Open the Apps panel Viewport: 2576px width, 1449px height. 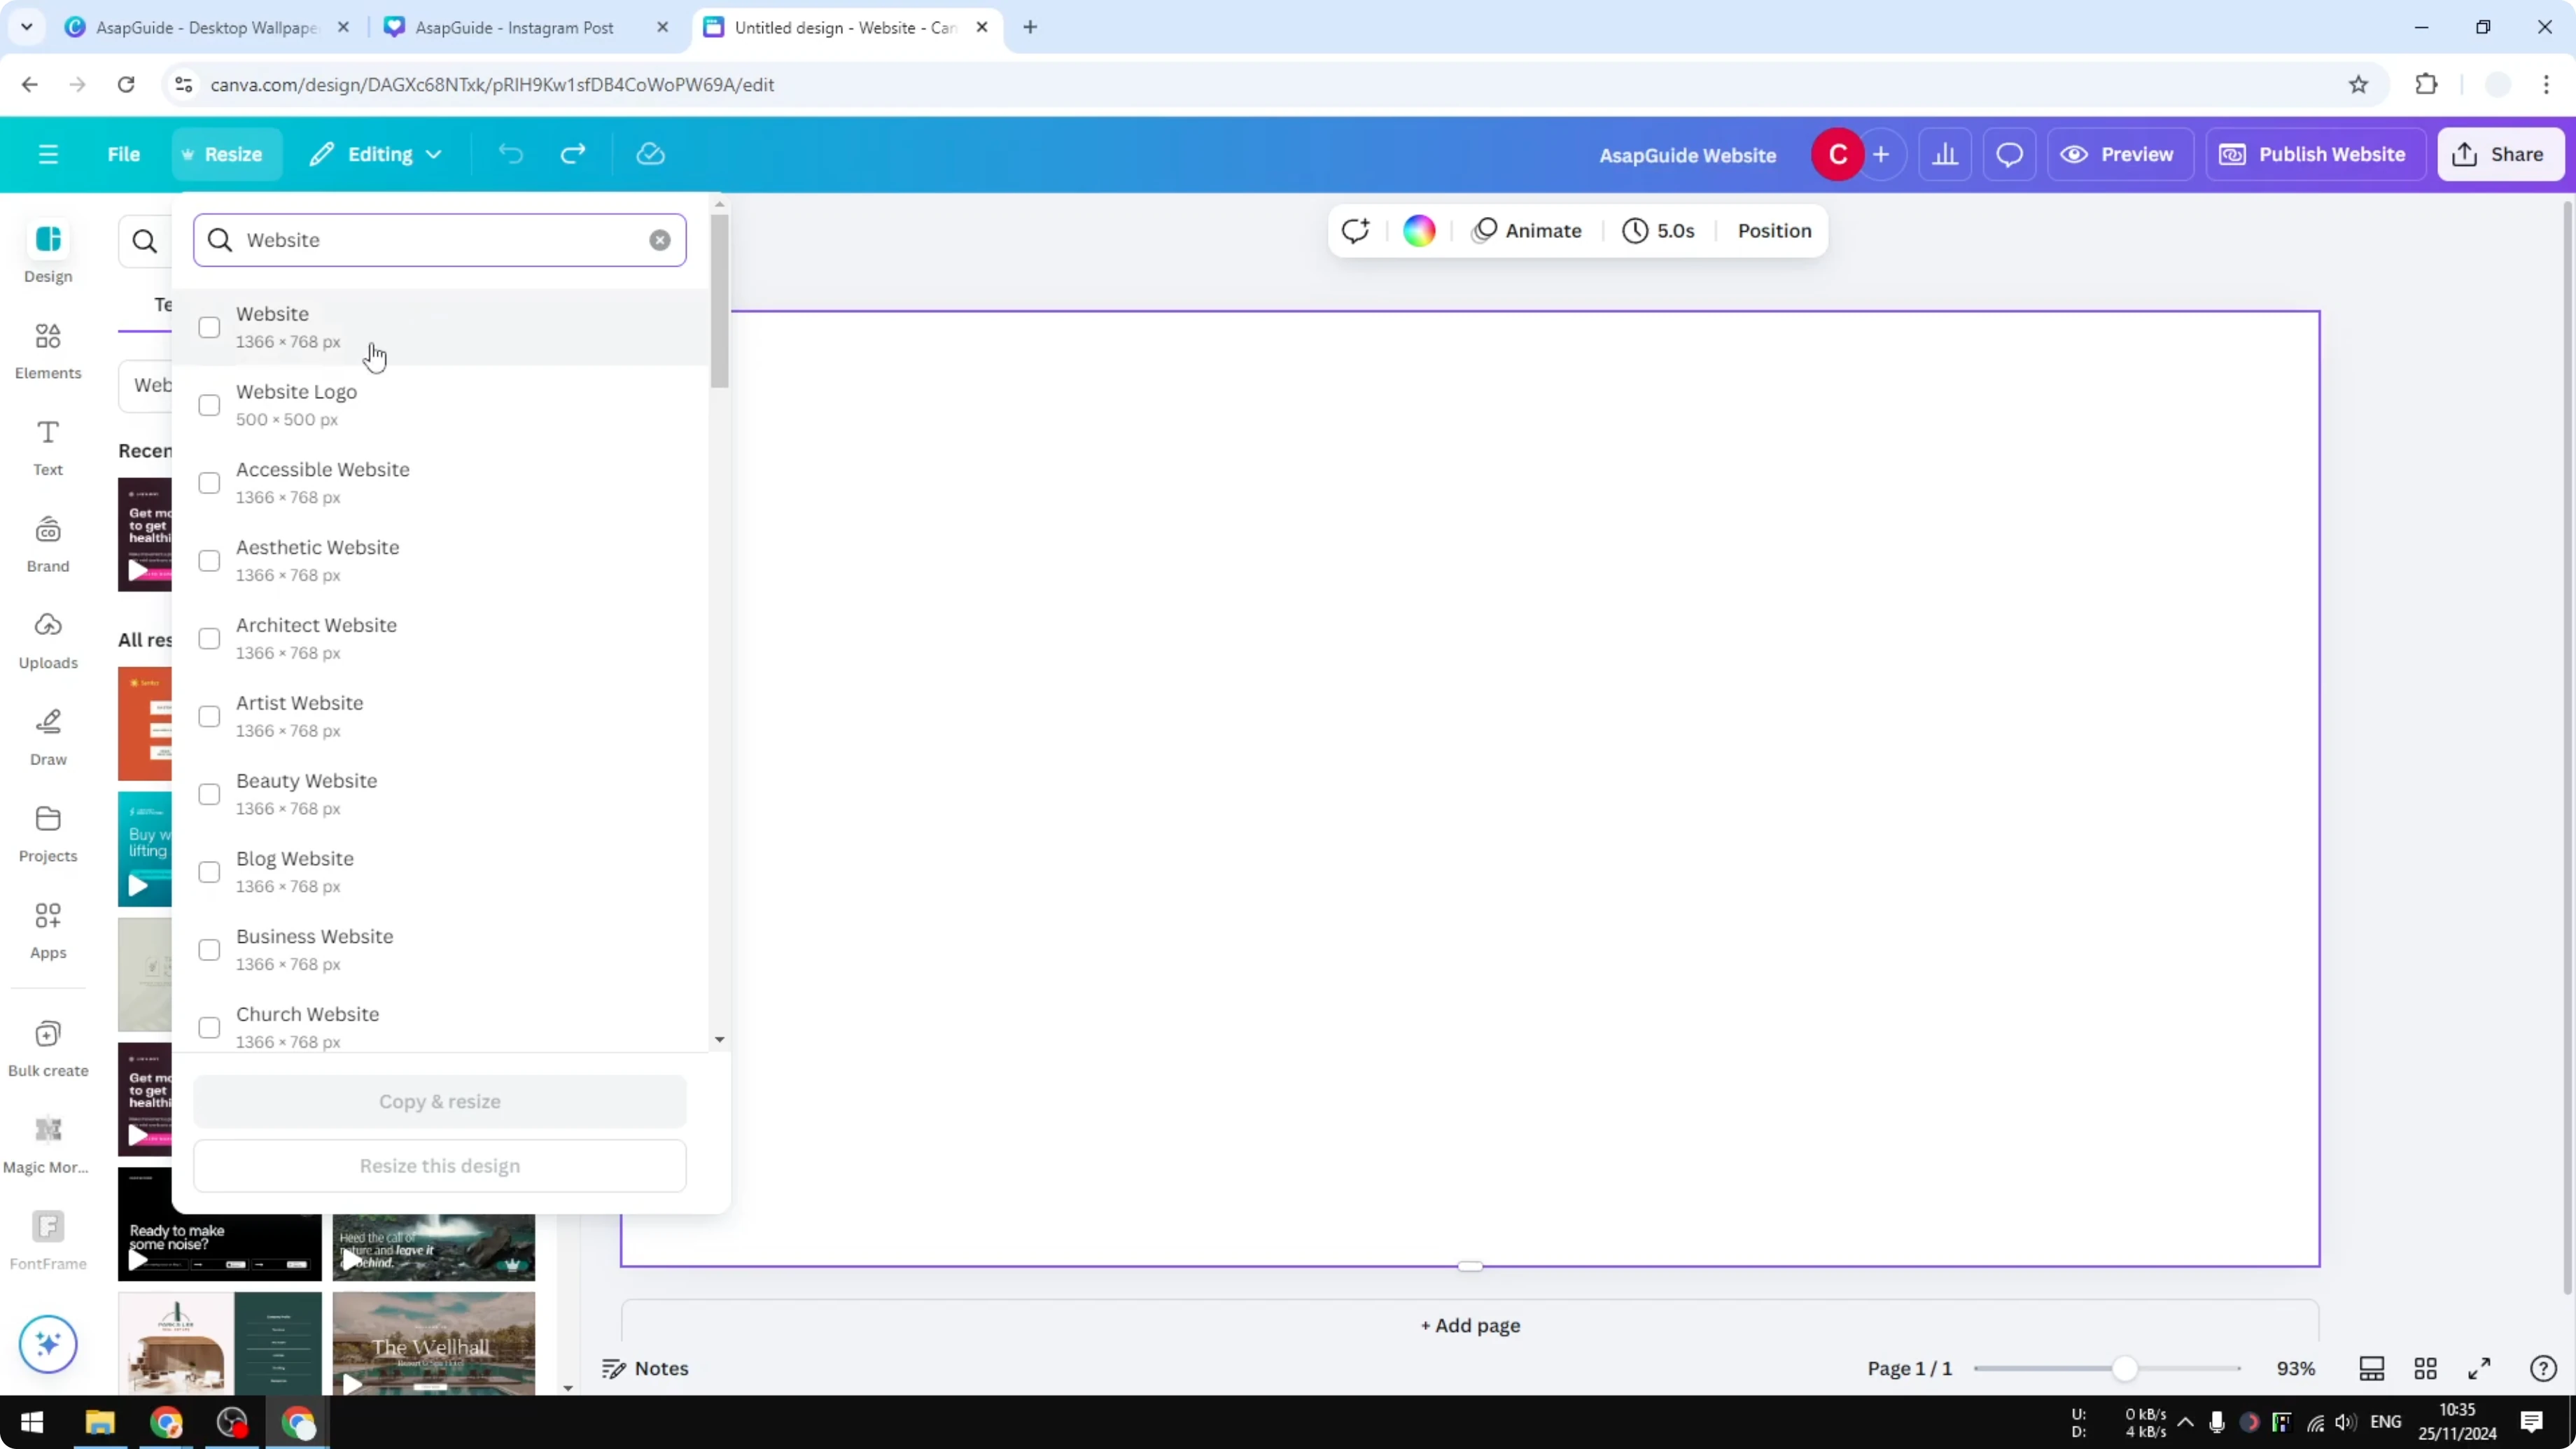pos(47,929)
